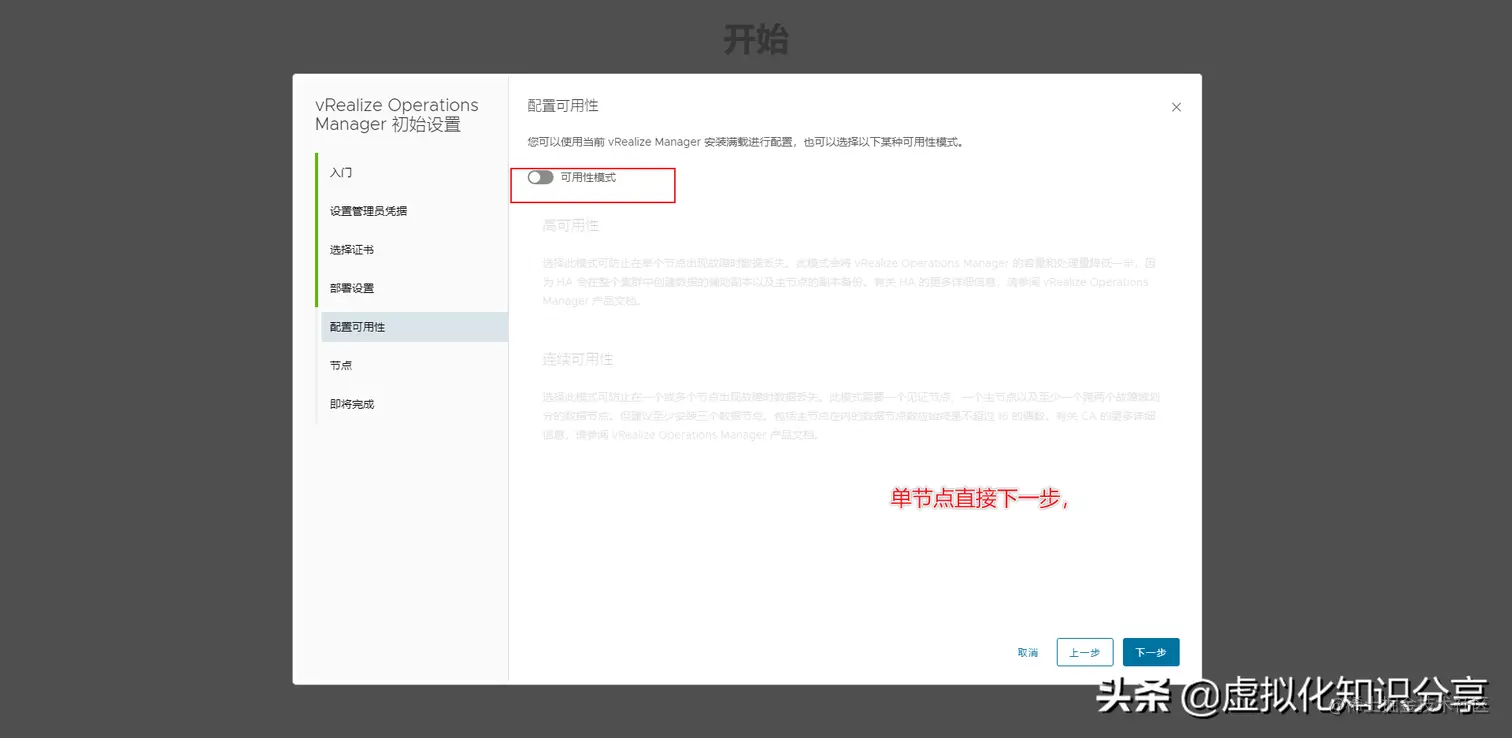1512x738 pixels.
Task: Navigate to 选择证书 step
Action: click(352, 249)
